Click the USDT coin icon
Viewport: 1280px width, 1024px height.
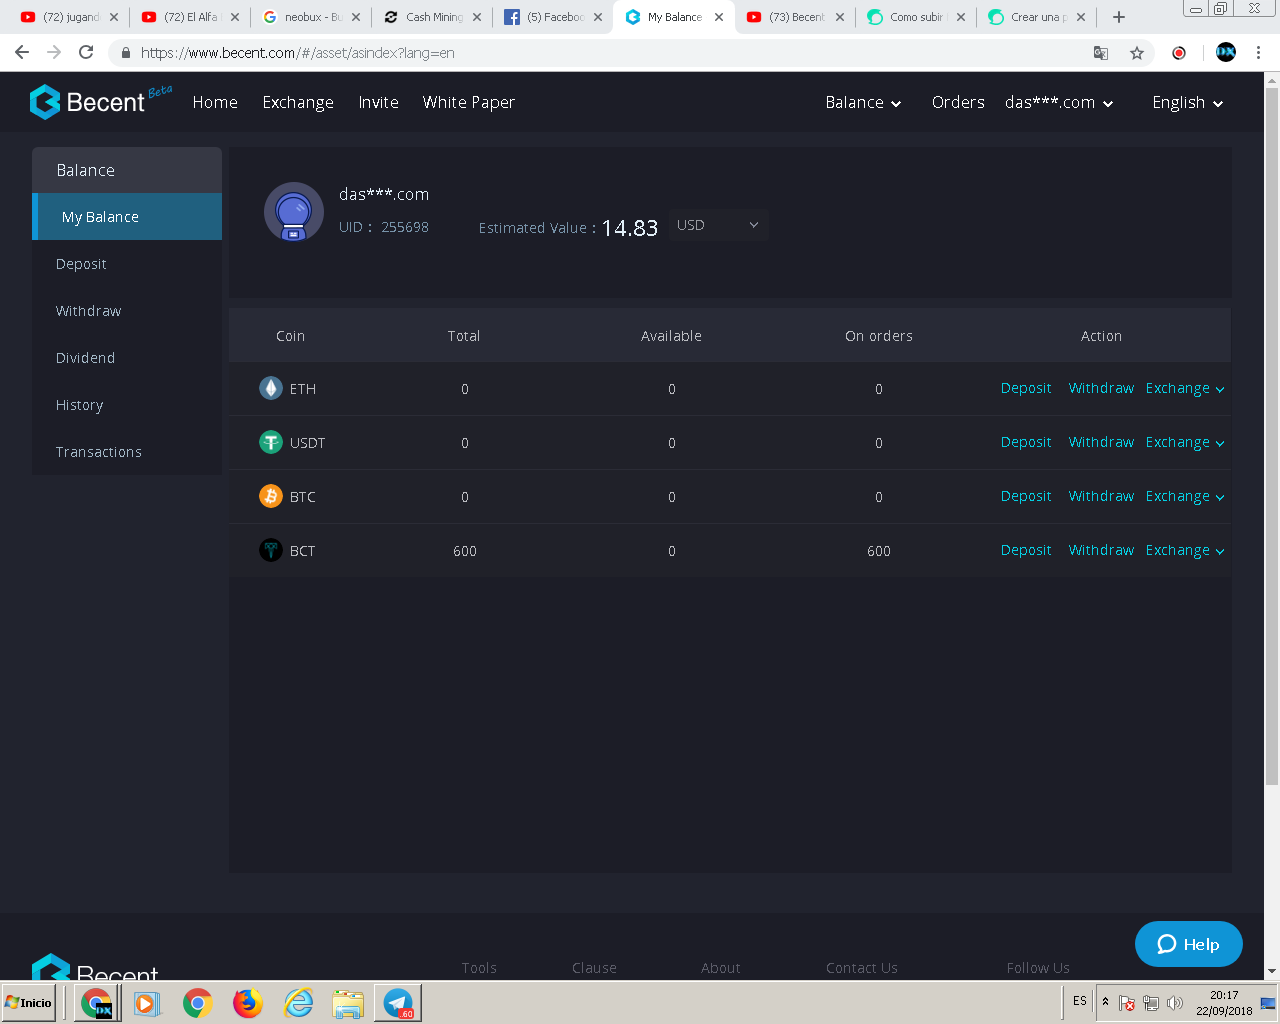pos(271,442)
